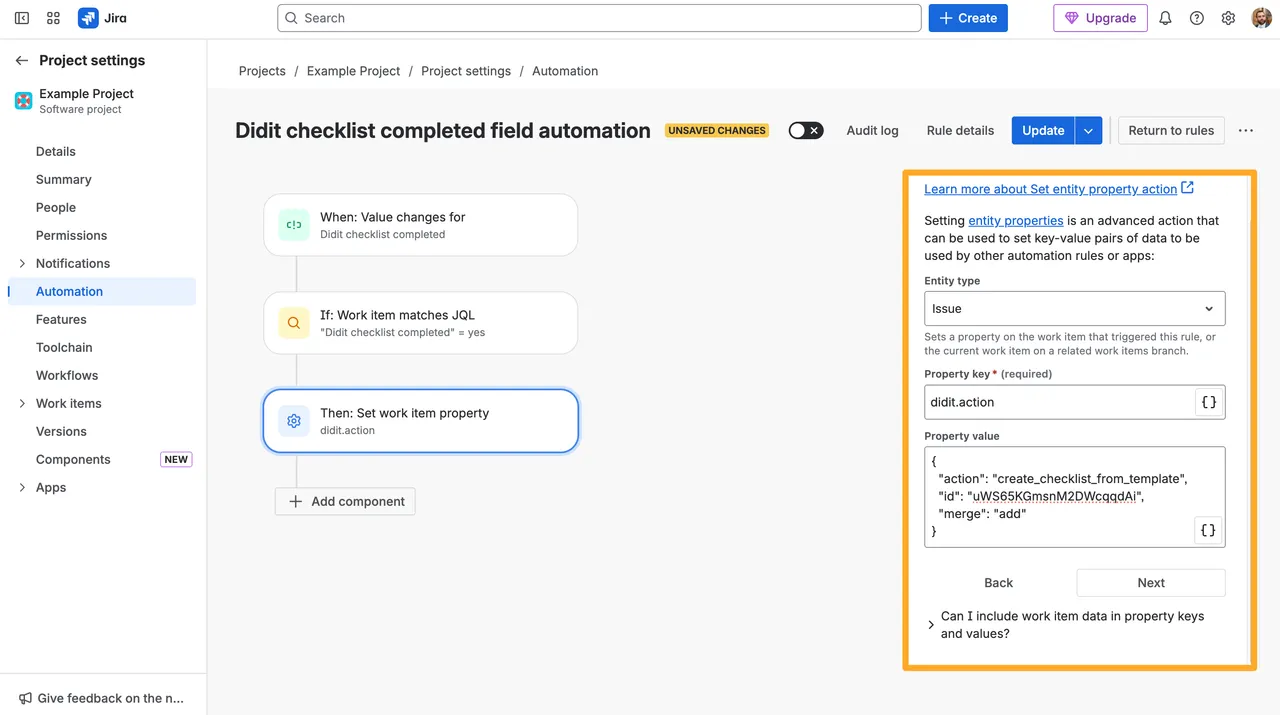The width and height of the screenshot is (1280, 715).
Task: Click the megaphone feedback icon
Action: [x=25, y=698]
